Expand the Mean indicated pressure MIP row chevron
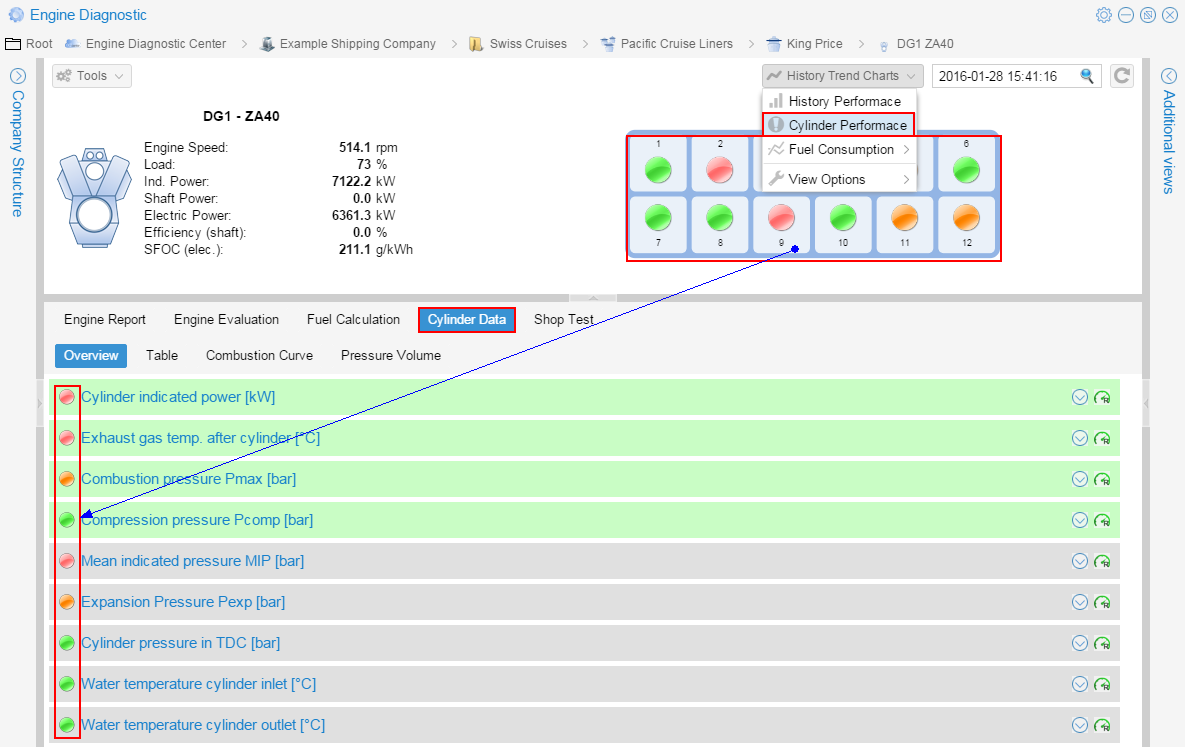Screen dimensions: 1185x747 1079,560
